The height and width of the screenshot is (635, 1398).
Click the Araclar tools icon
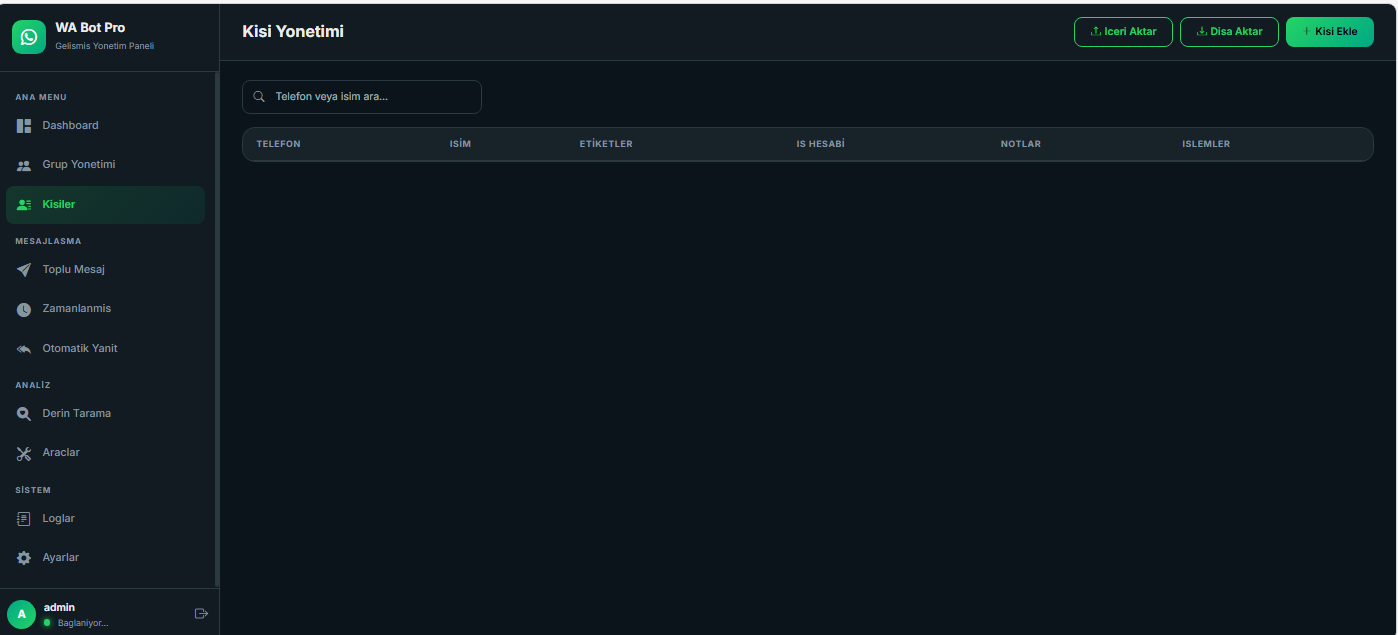click(x=24, y=453)
